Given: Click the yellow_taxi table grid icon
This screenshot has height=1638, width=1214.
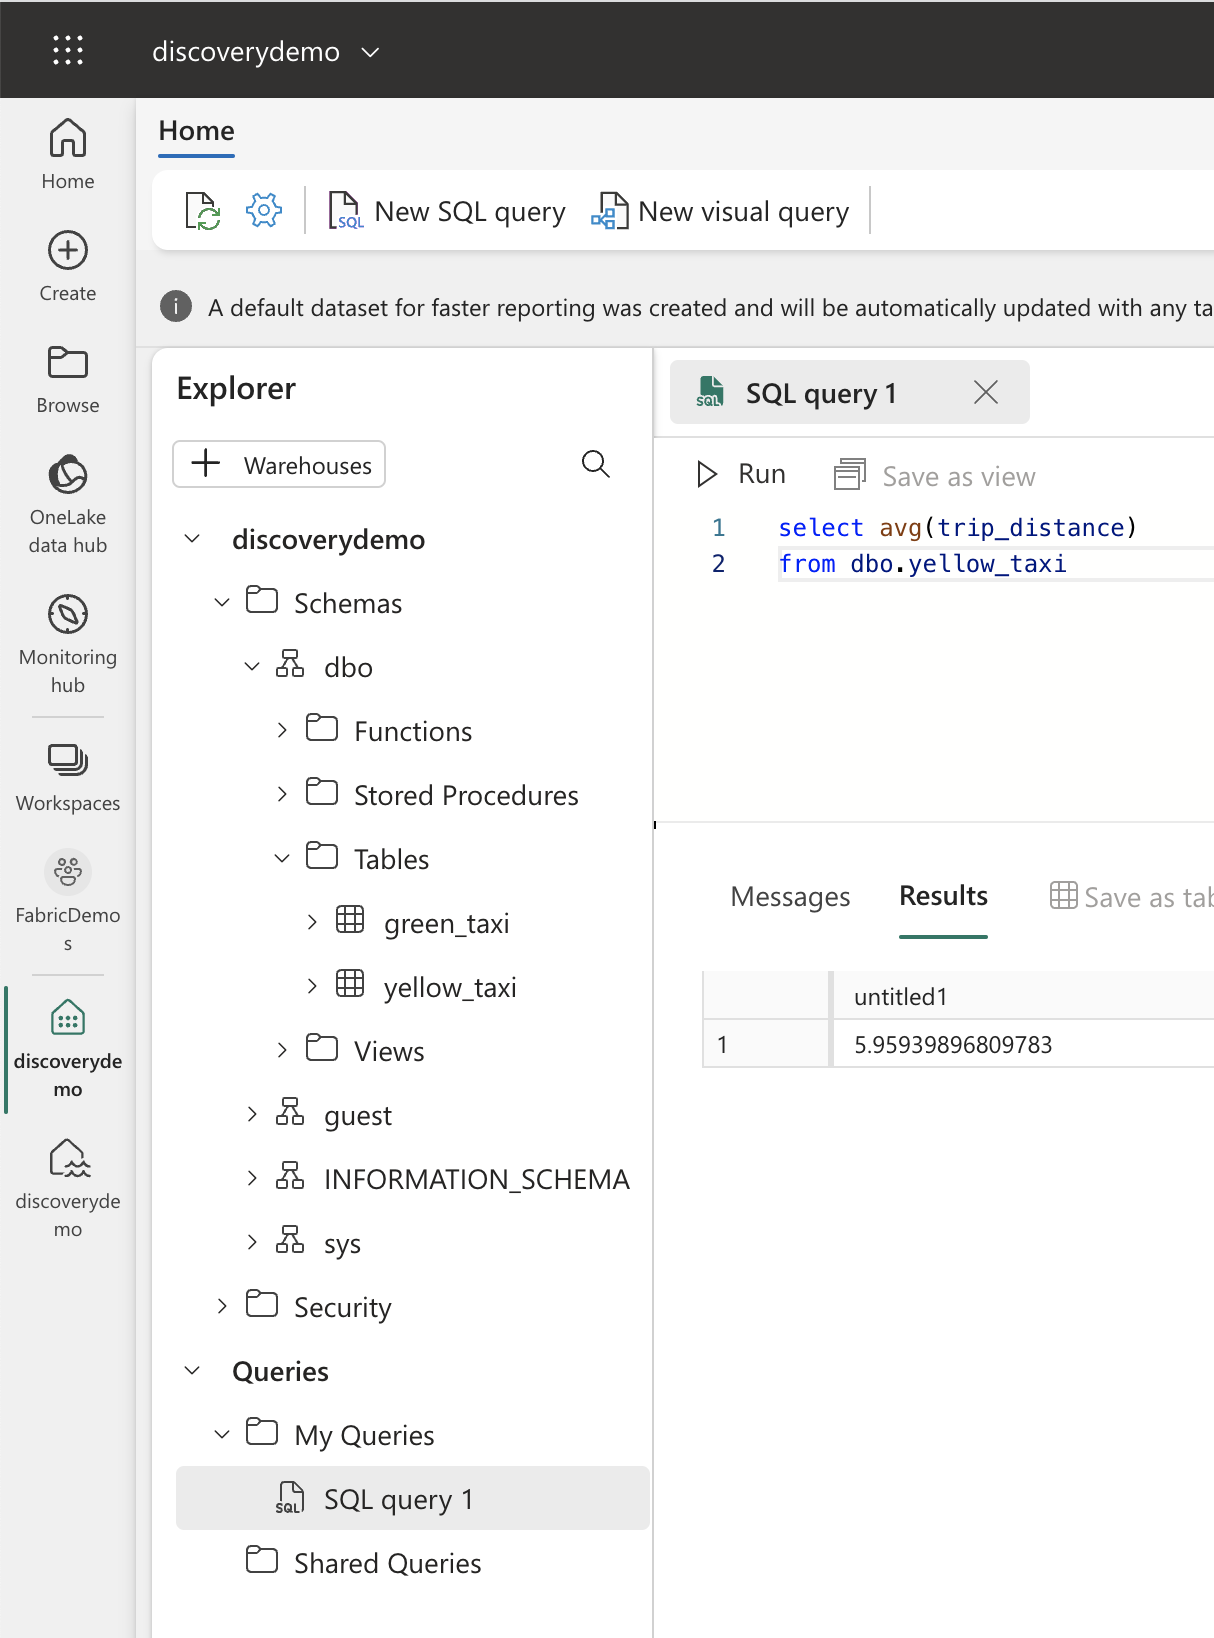Looking at the screenshot, I should pyautogui.click(x=350, y=984).
